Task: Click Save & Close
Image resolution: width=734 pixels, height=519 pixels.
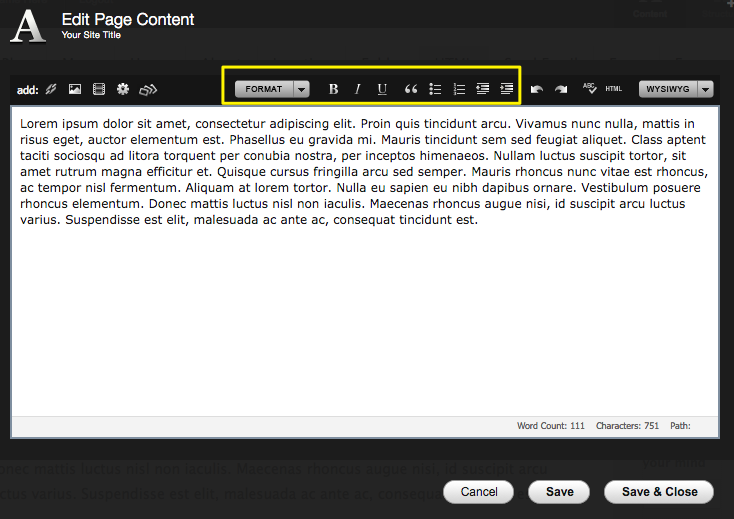Action: pos(658,492)
